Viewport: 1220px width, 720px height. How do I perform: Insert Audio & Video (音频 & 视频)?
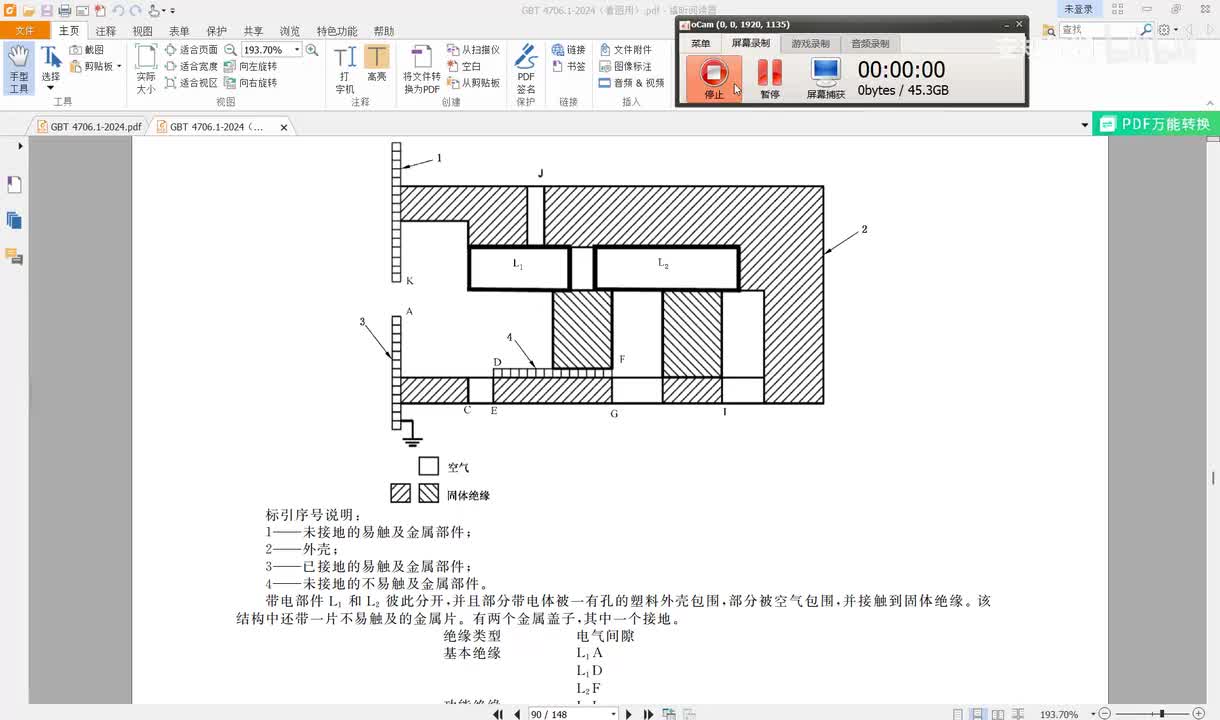(632, 83)
